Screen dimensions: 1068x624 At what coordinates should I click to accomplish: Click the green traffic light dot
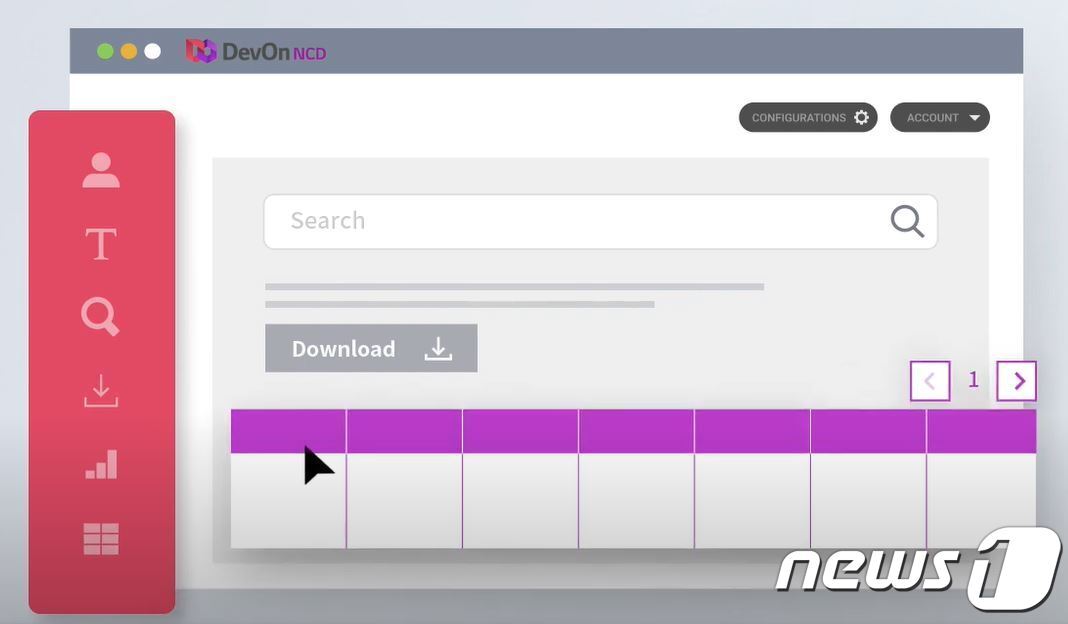point(105,50)
